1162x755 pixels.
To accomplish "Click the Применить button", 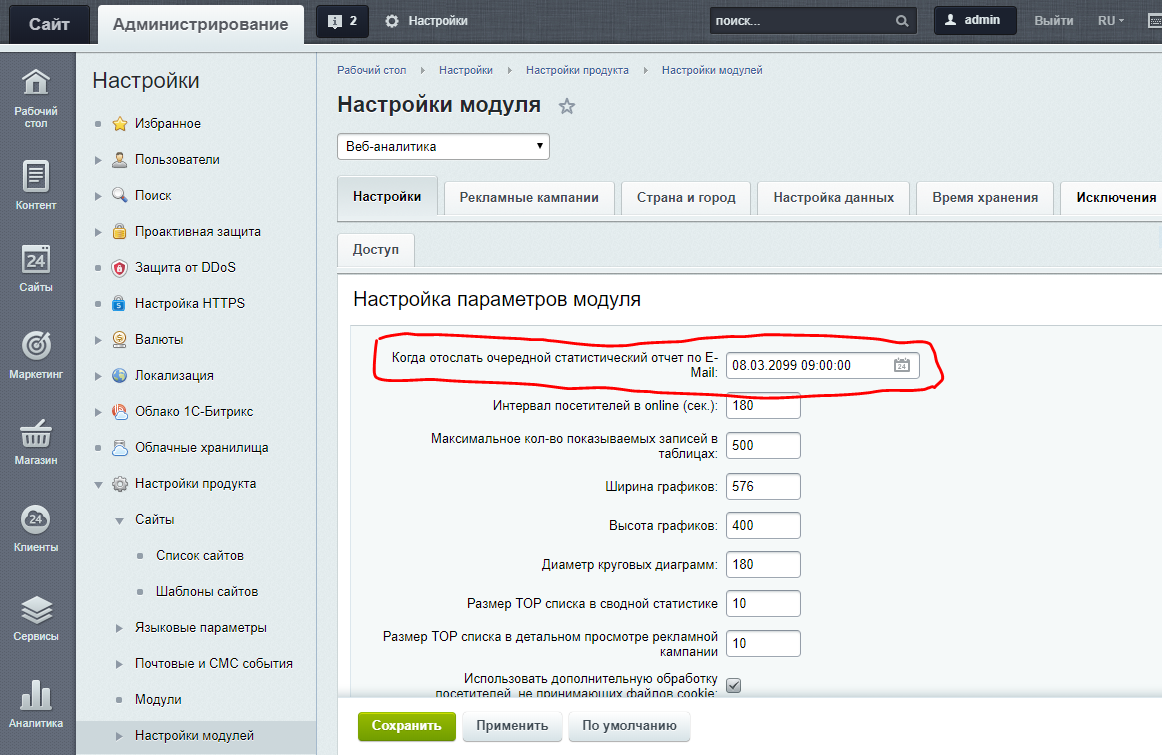I will tap(512, 726).
